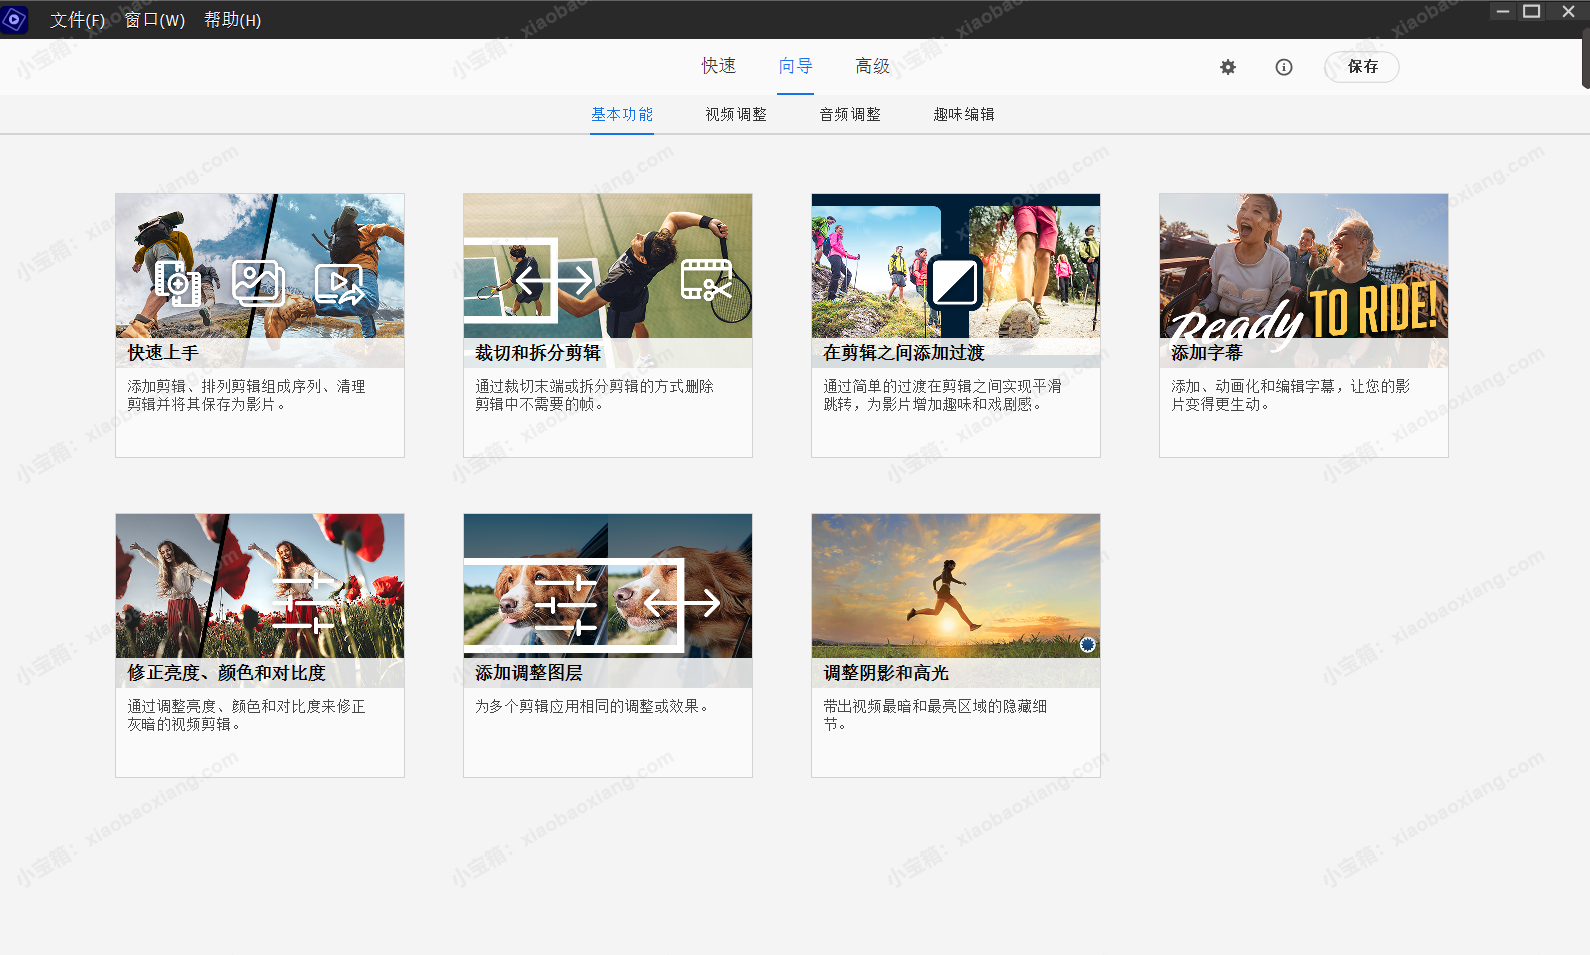Switch to the 高级 mode tab

pos(872,66)
